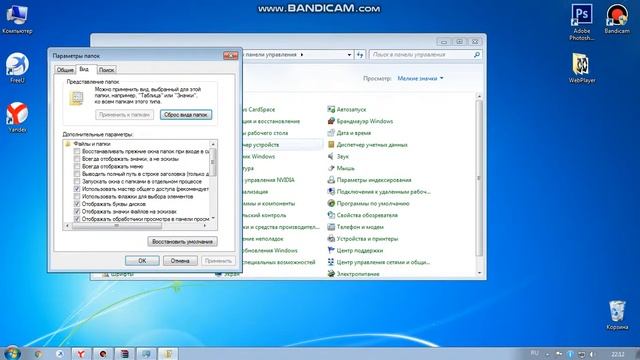Open 'управления NVIDIA' link in Control Panel
Screen dimensions: 640x360
[x=269, y=180]
